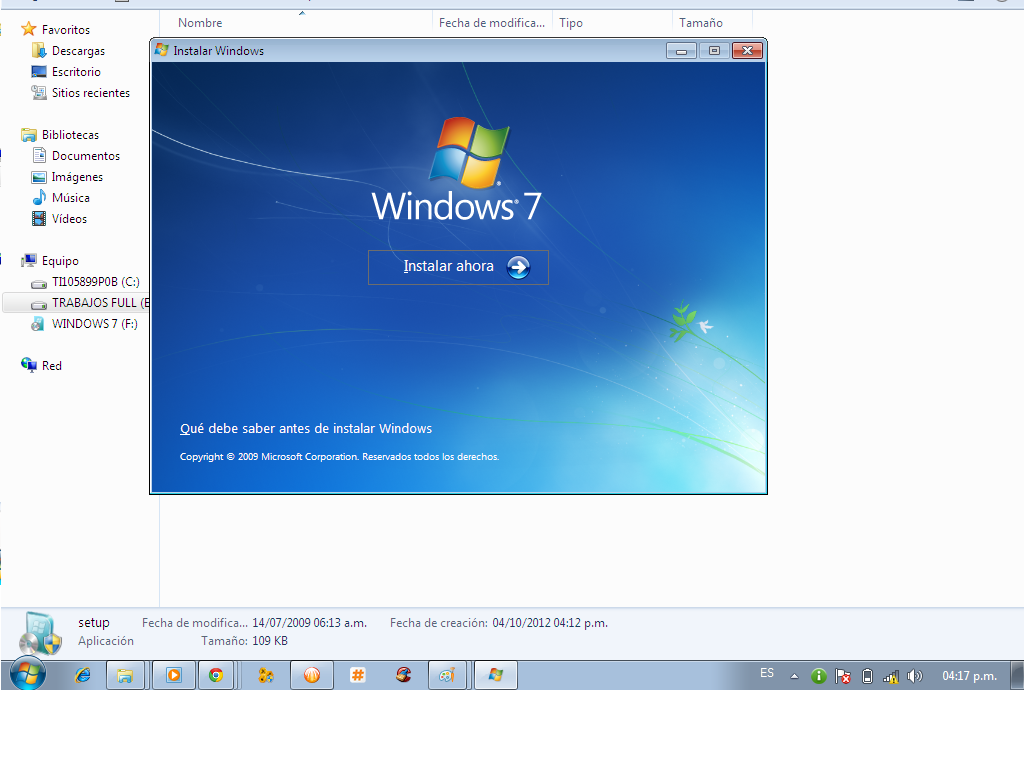Show hidden system tray icons
This screenshot has height=768, width=1024.
pos(794,676)
